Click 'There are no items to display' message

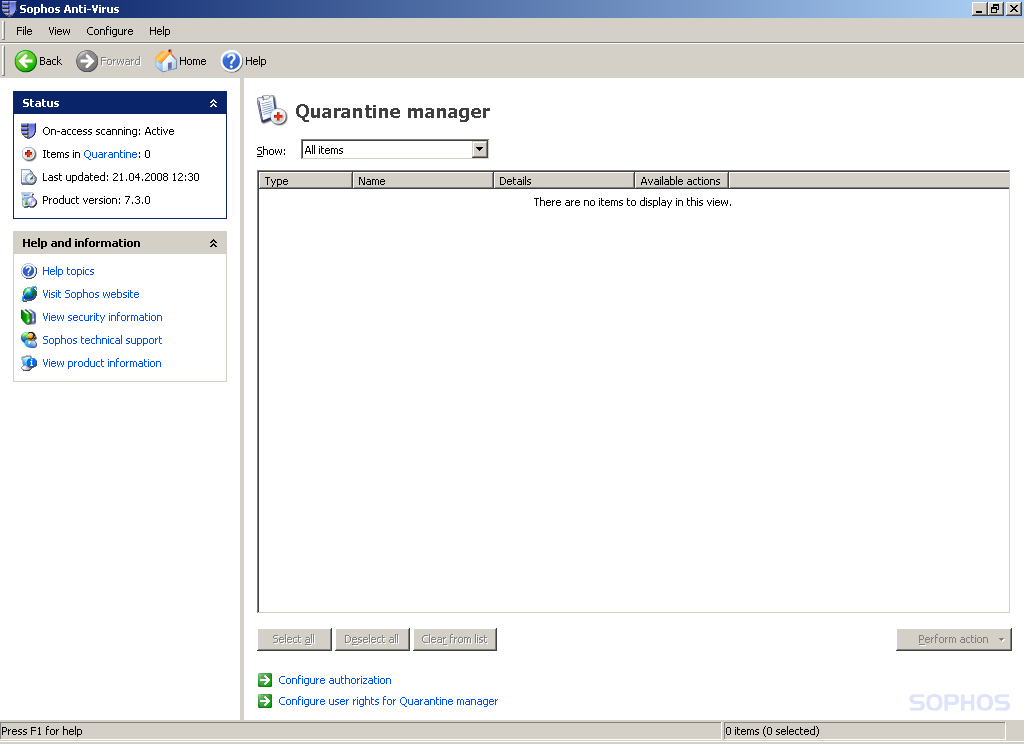click(632, 202)
